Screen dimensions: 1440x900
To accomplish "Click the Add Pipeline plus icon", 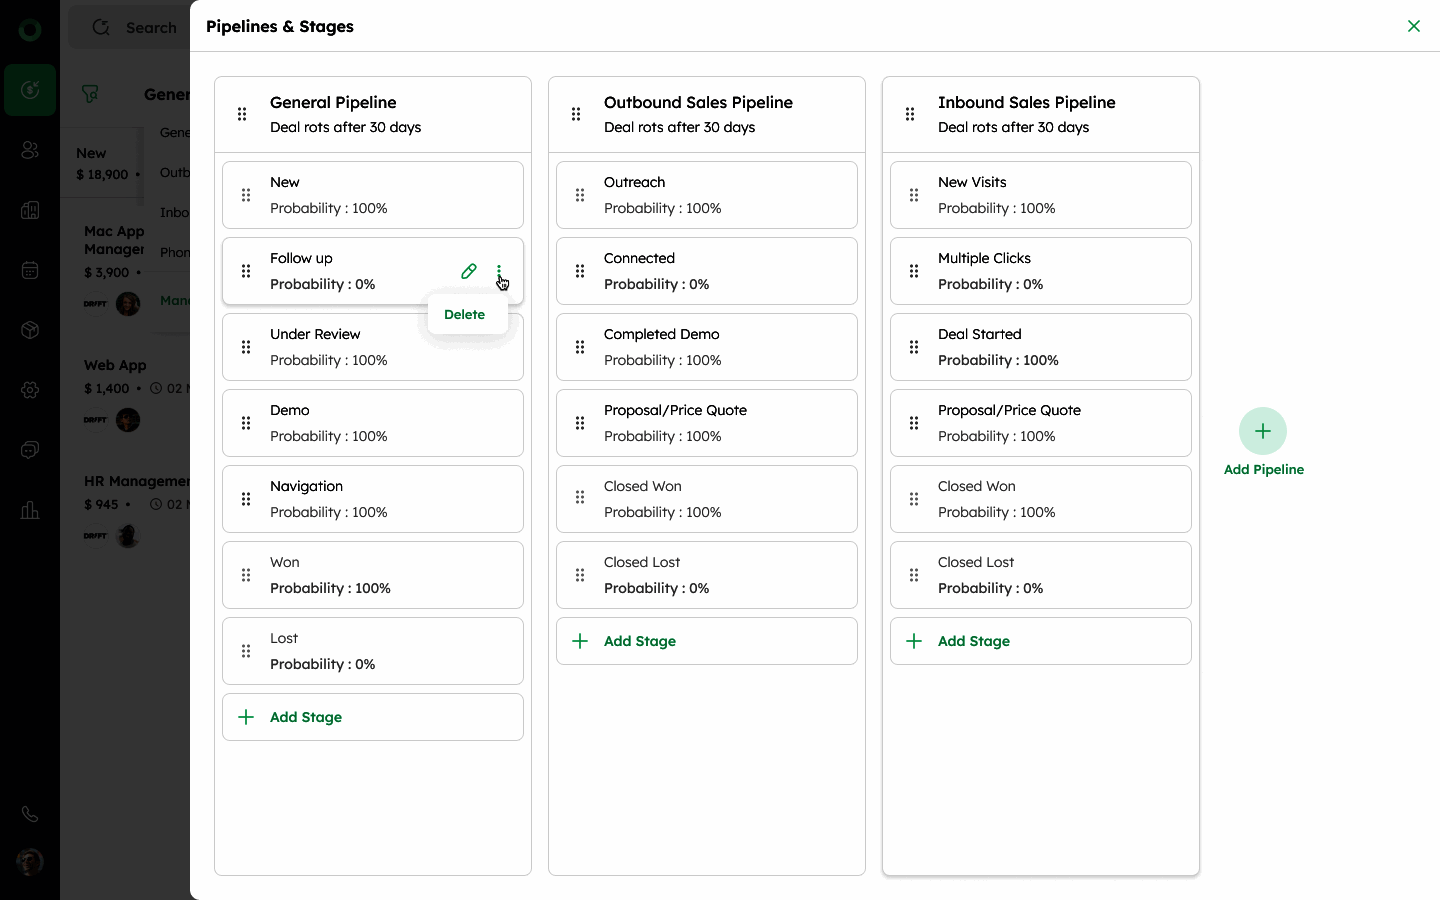I will (1262, 431).
